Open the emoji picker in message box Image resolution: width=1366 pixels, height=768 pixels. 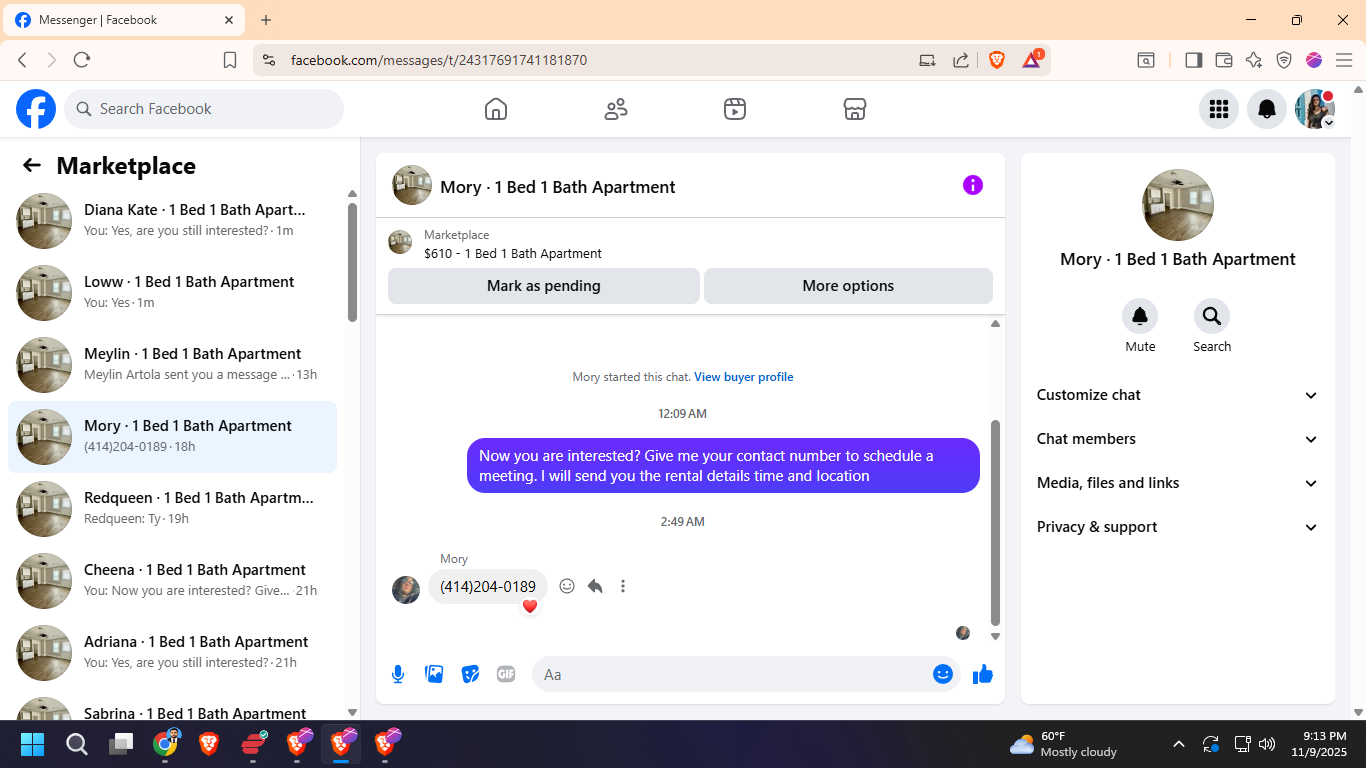943,674
